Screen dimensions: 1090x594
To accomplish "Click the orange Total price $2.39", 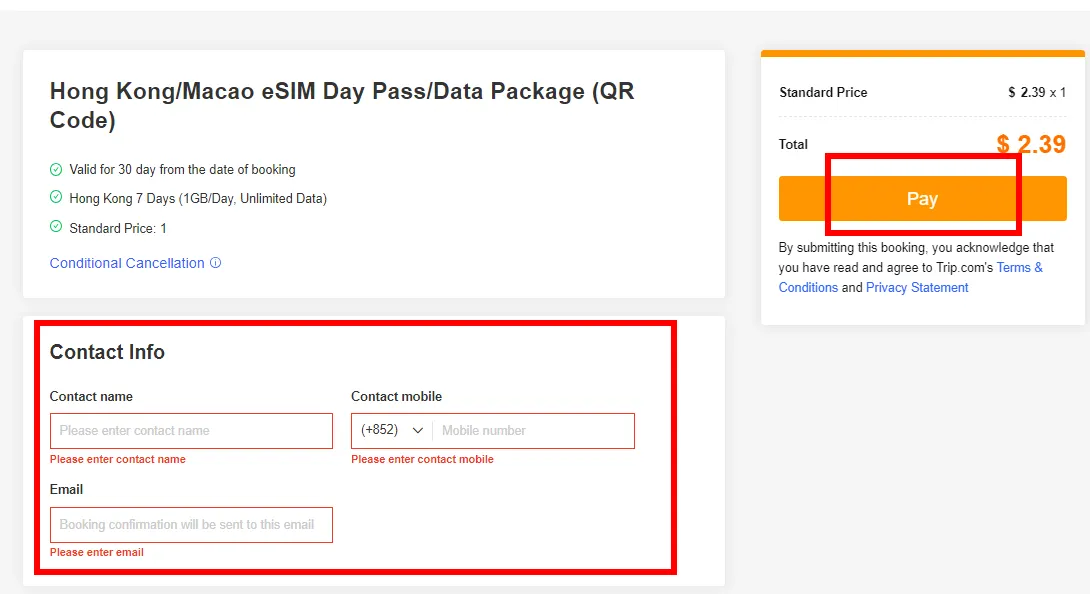I will point(1031,144).
